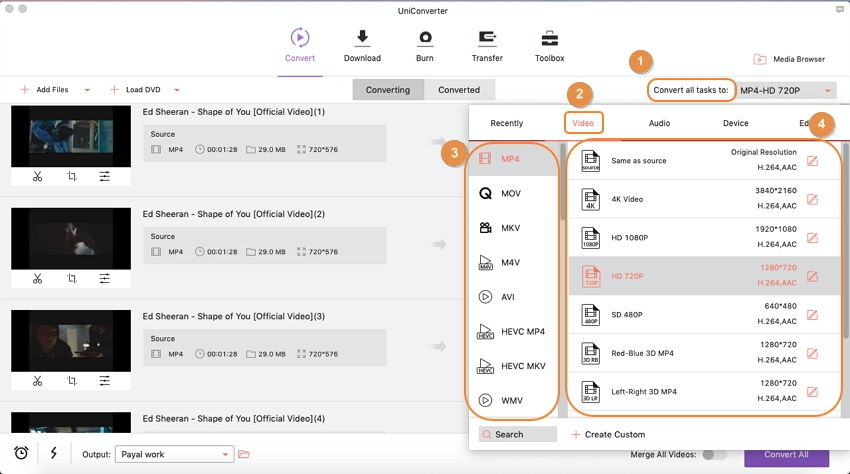Click the format Search field
850x474 pixels.
518,434
